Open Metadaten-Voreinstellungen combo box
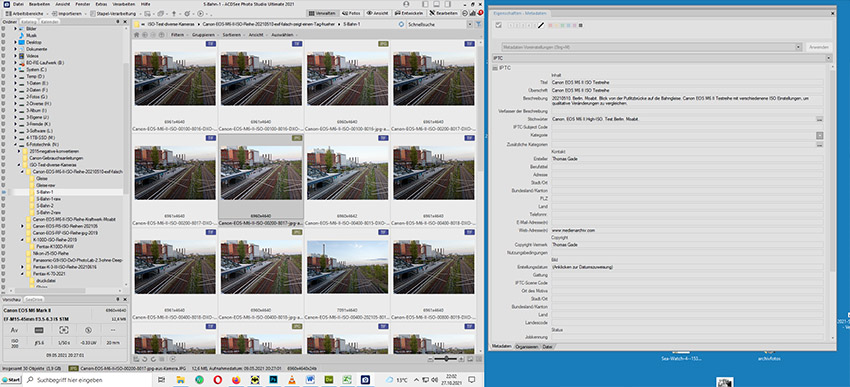 (651, 47)
